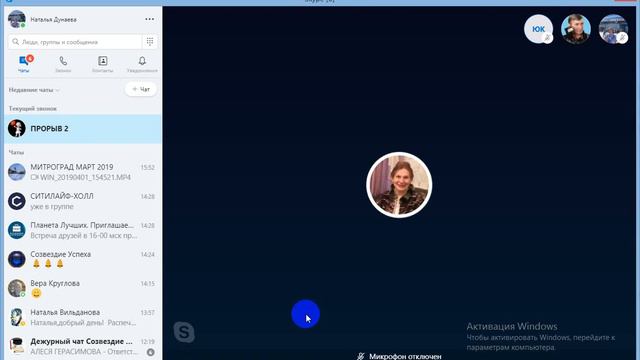The image size is (640, 360).
Task: Click the Наталья Вильданова avatar
Action: [x=17, y=317]
